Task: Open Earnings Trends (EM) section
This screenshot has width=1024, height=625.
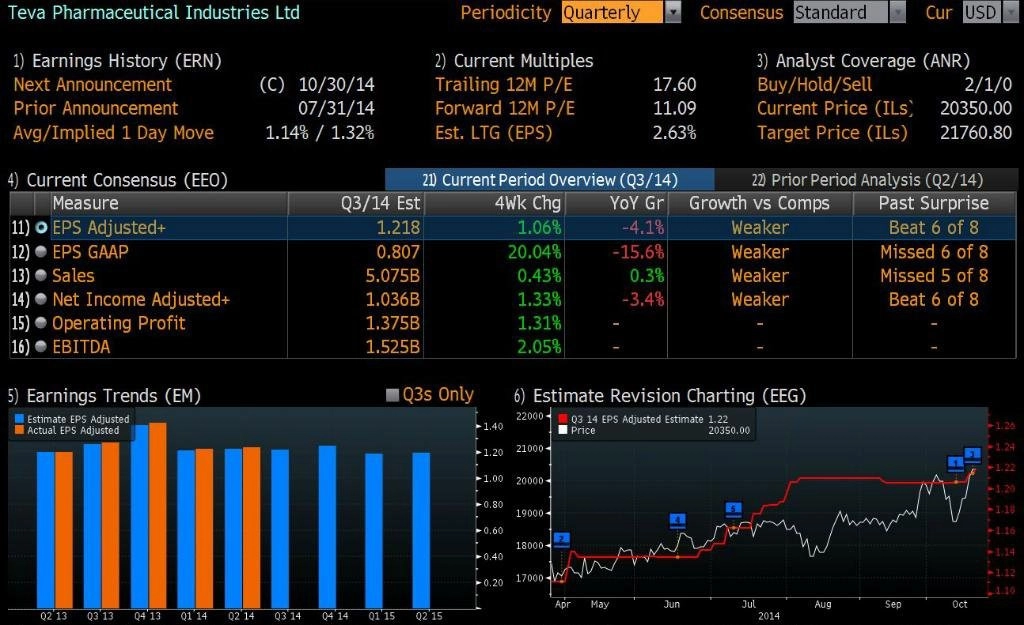Action: pos(104,396)
